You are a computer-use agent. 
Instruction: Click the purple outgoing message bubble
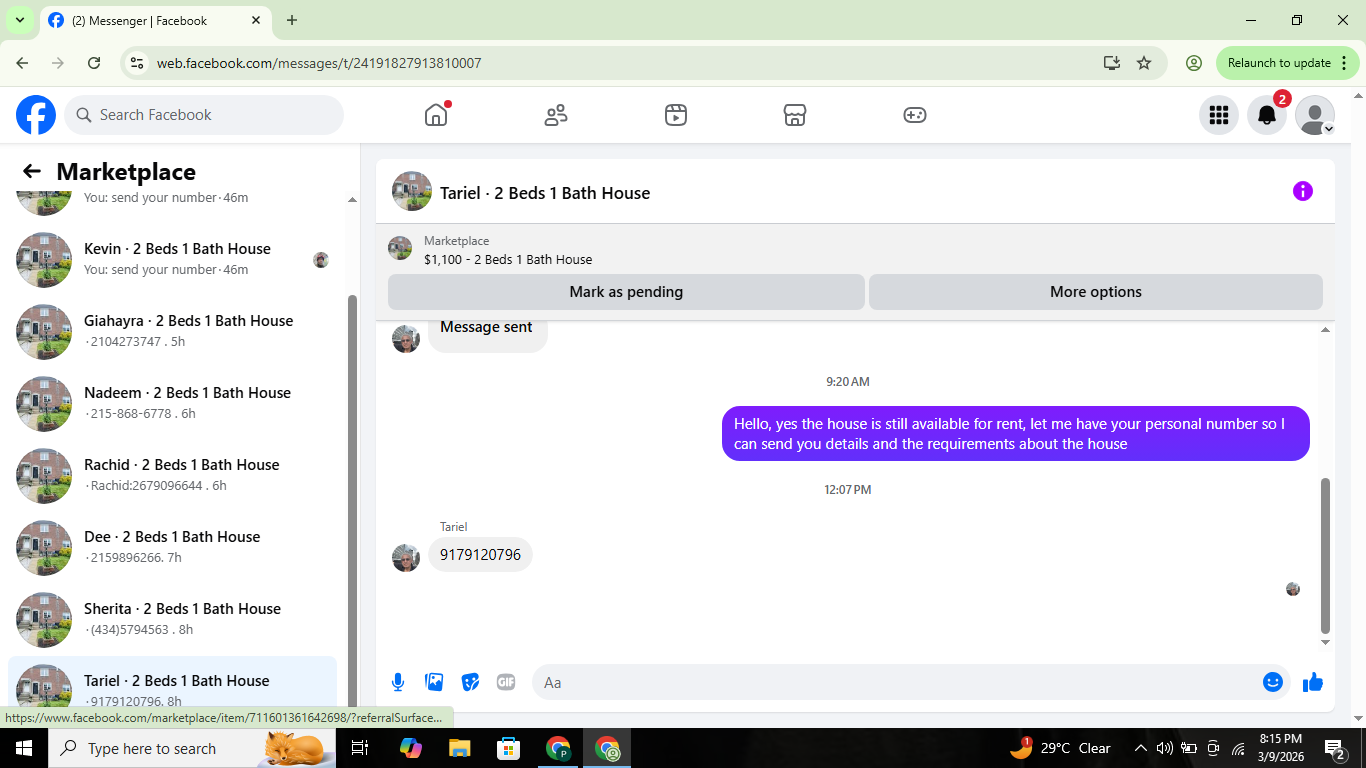[x=1016, y=434]
